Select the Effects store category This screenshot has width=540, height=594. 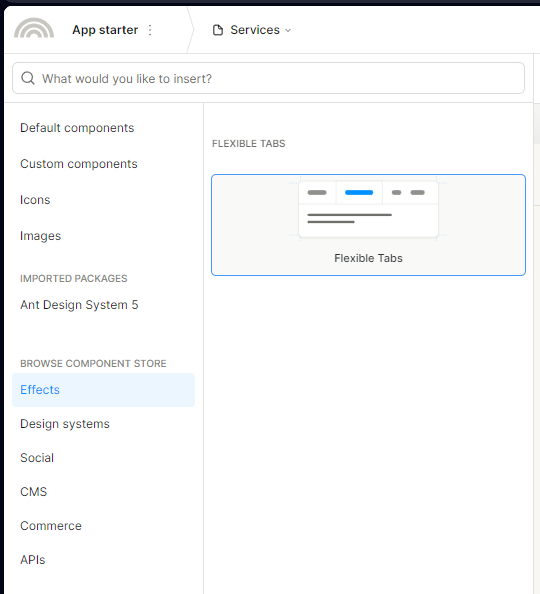click(103, 390)
